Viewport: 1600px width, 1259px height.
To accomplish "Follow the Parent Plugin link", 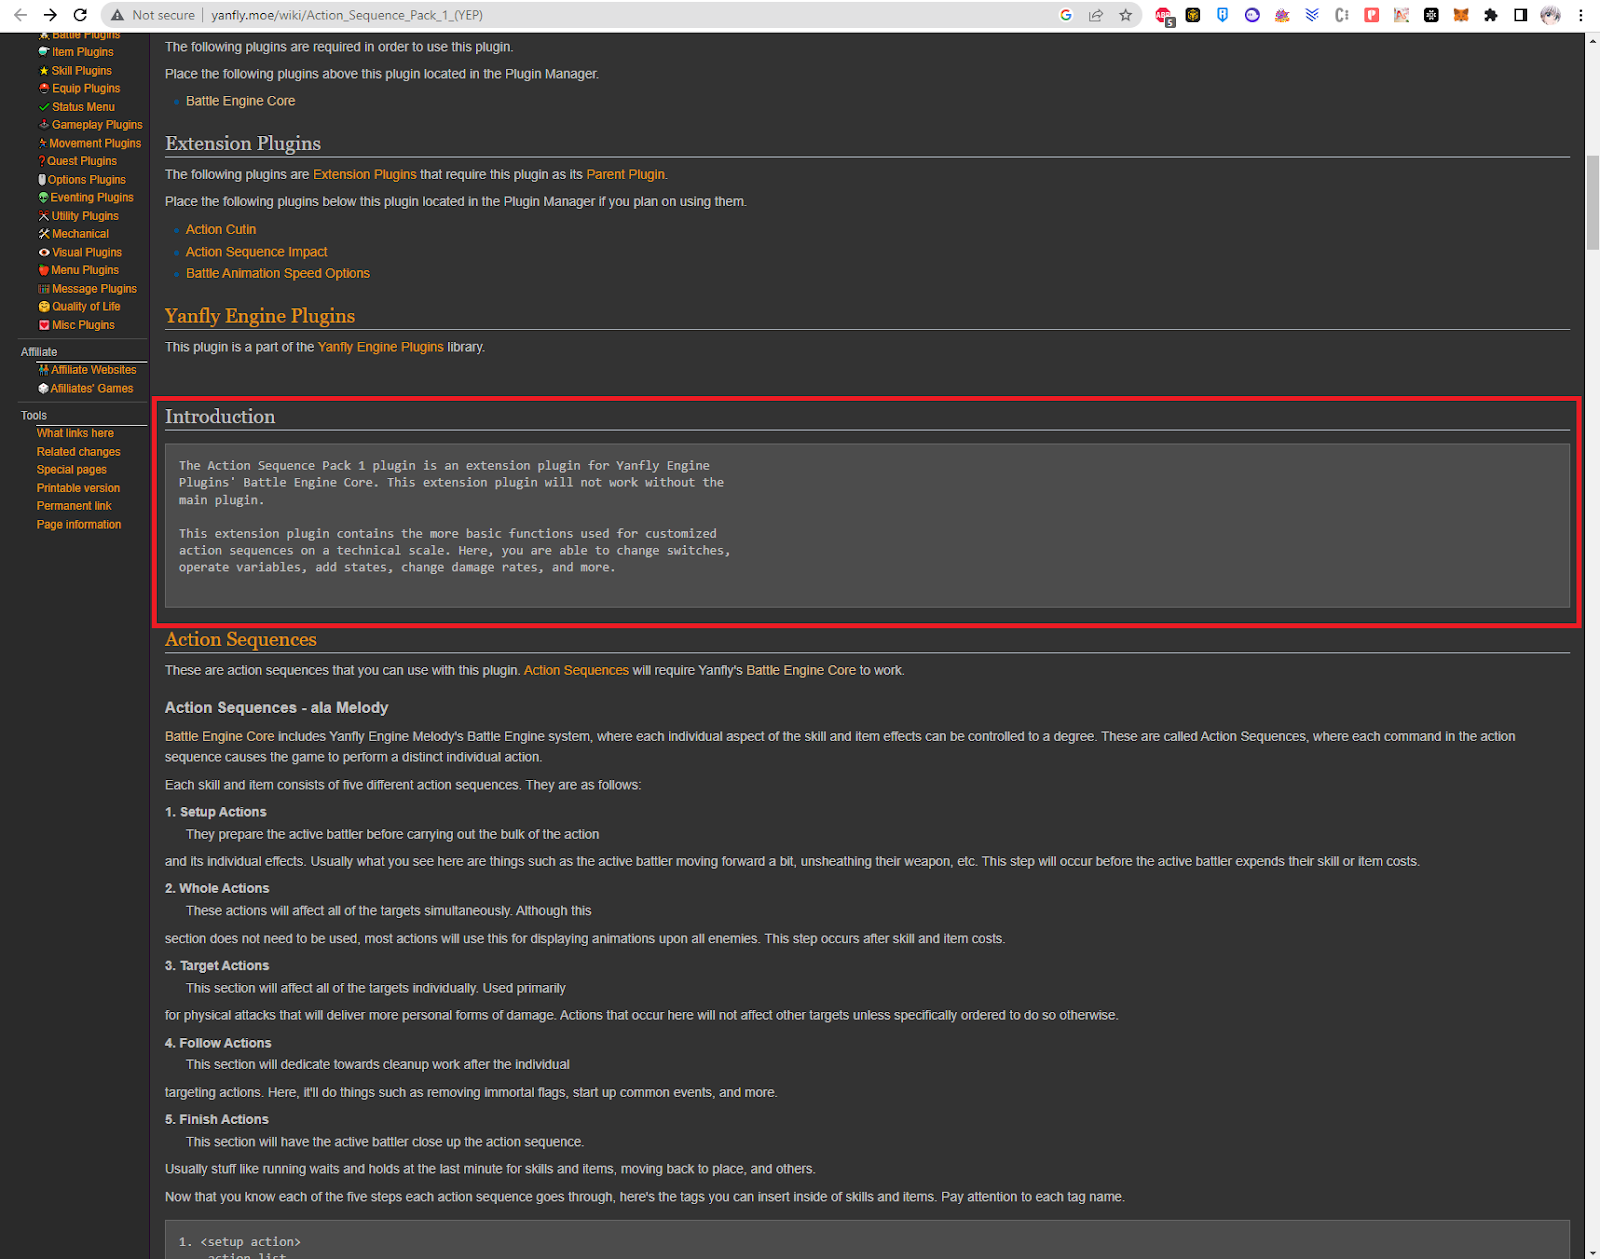I will click(625, 175).
